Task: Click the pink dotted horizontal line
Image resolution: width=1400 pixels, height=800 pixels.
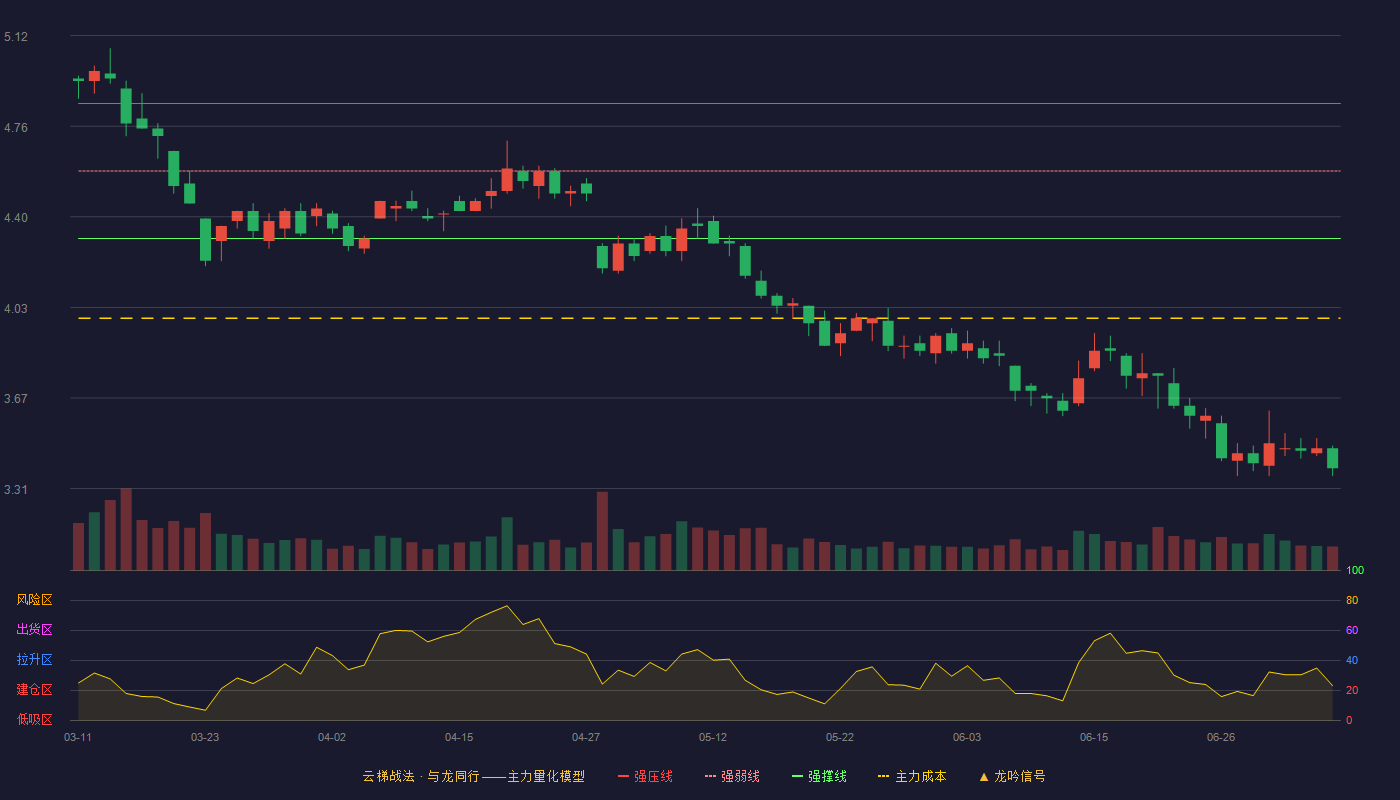Action: (x=709, y=171)
